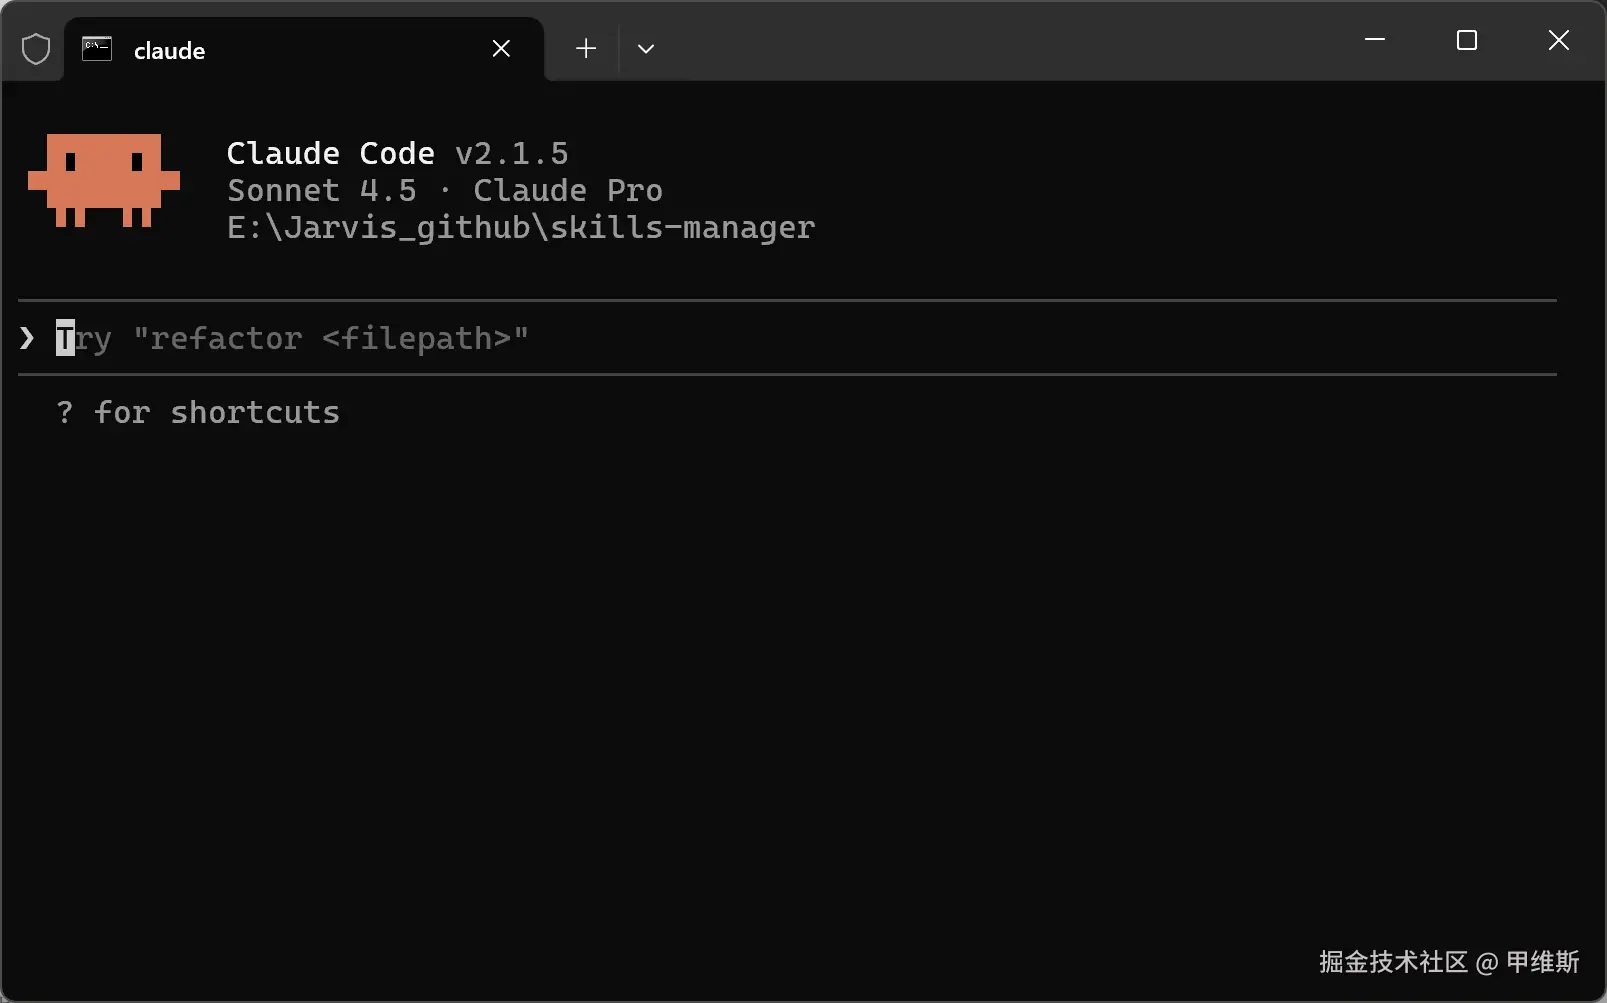Close the claude tab
The height and width of the screenshot is (1003, 1607).
501,49
